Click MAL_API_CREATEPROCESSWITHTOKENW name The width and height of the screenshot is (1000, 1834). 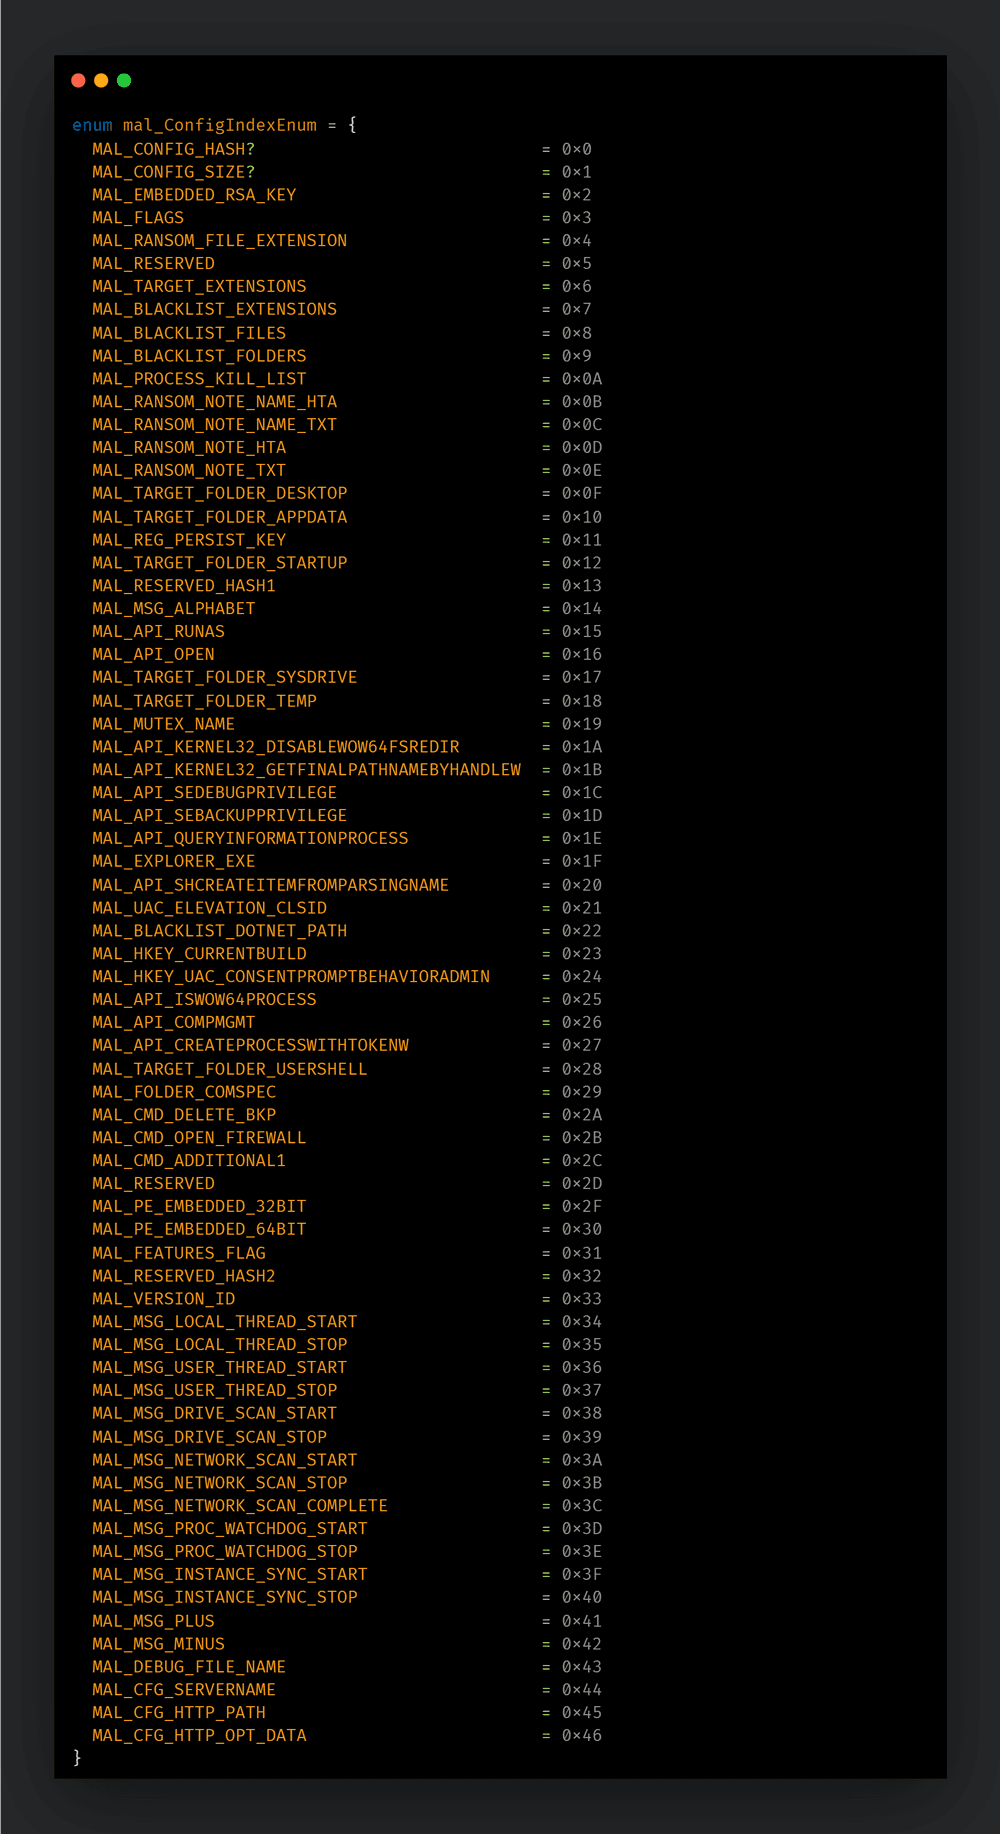[x=250, y=1045]
